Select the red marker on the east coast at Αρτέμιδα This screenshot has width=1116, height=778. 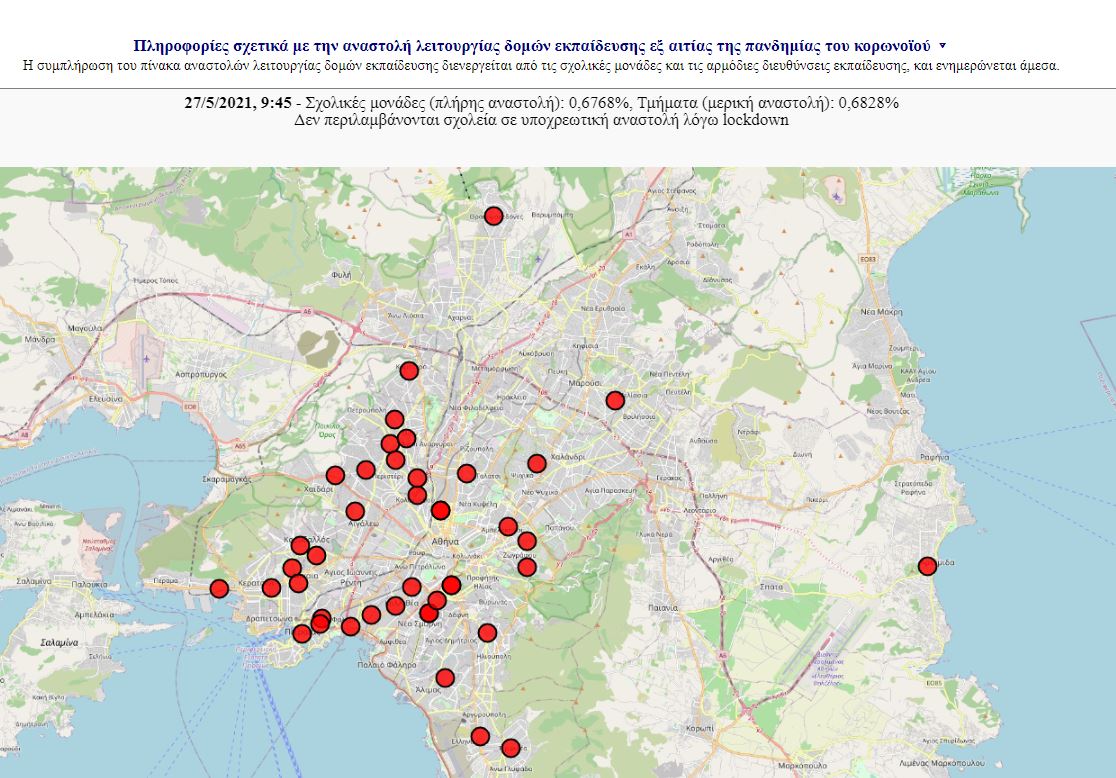(927, 565)
